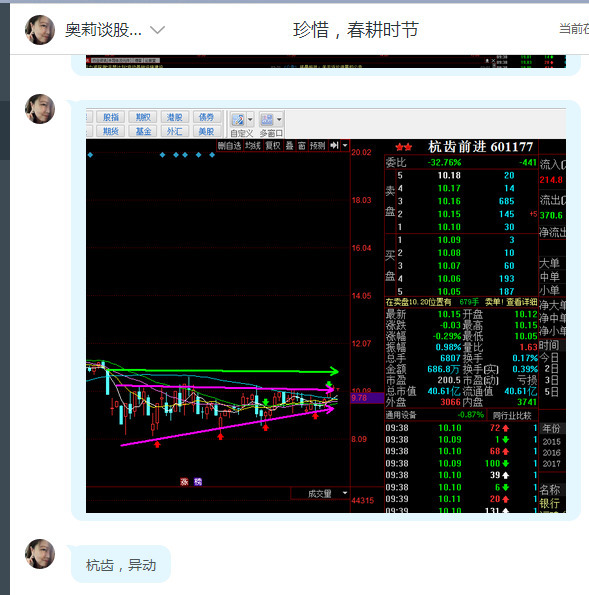Expand the chevron next to 奥莉谈股
This screenshot has height=595, width=589.
click(x=157, y=30)
